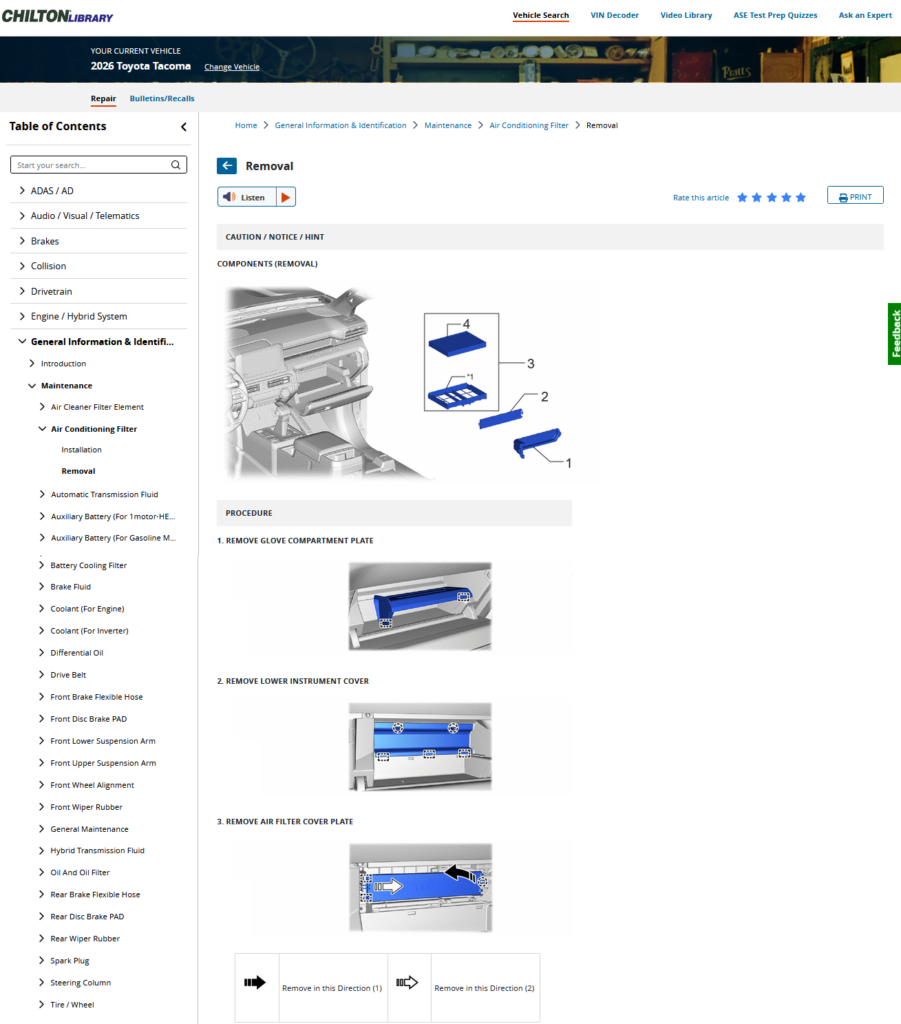Open ASE Test Prep Quizzes

pyautogui.click(x=775, y=15)
